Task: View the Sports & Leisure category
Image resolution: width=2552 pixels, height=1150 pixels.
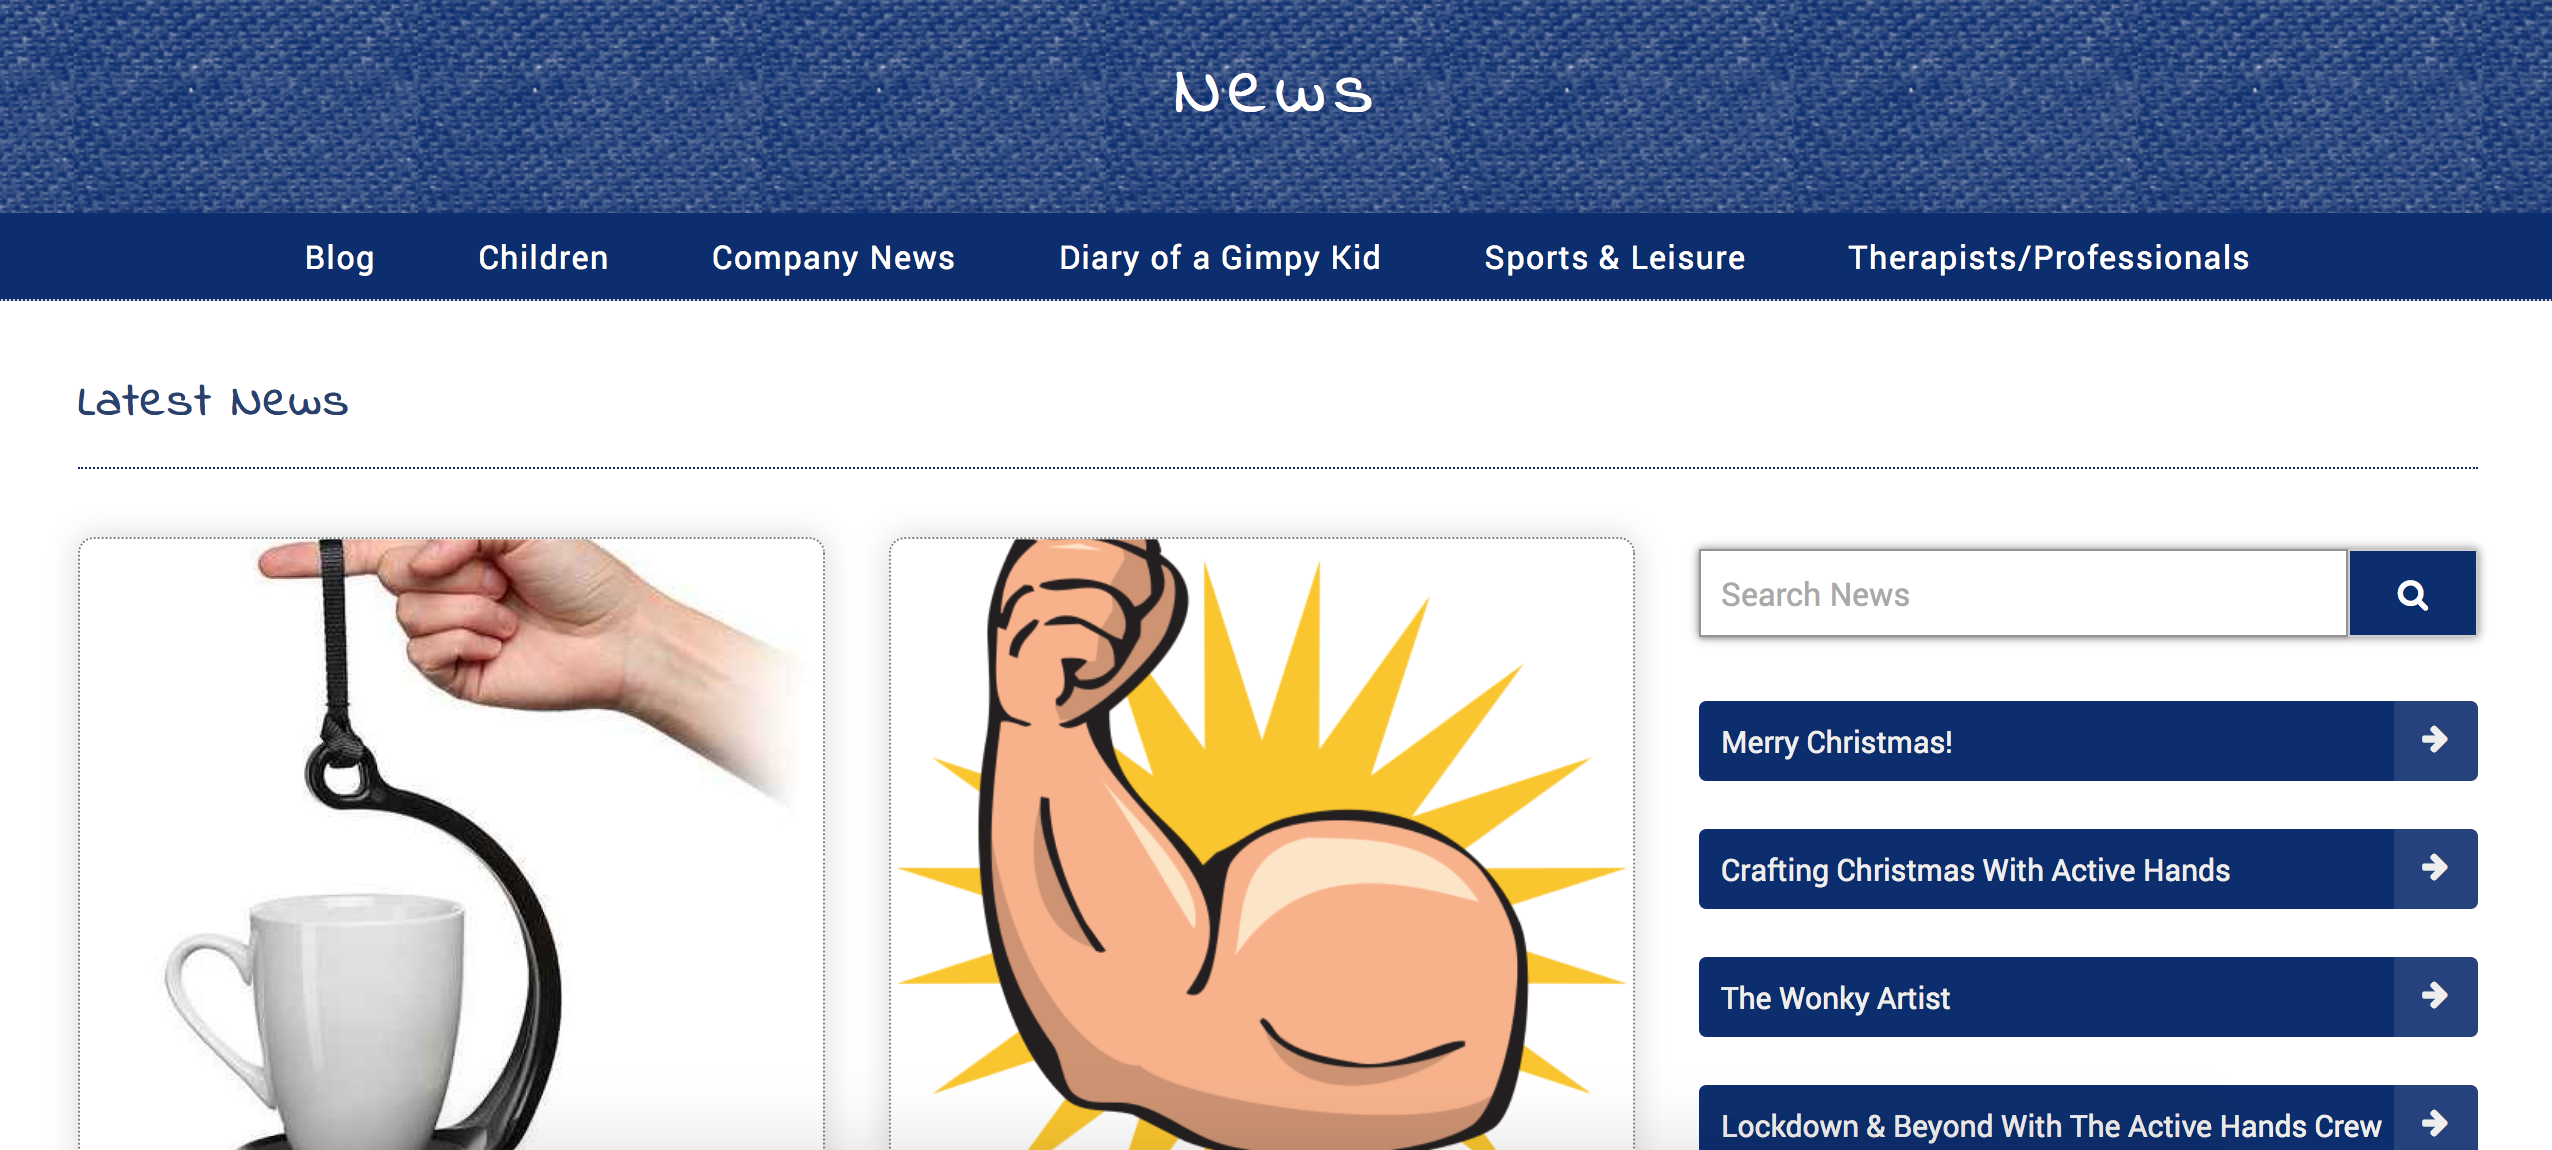Action: click(x=1614, y=258)
